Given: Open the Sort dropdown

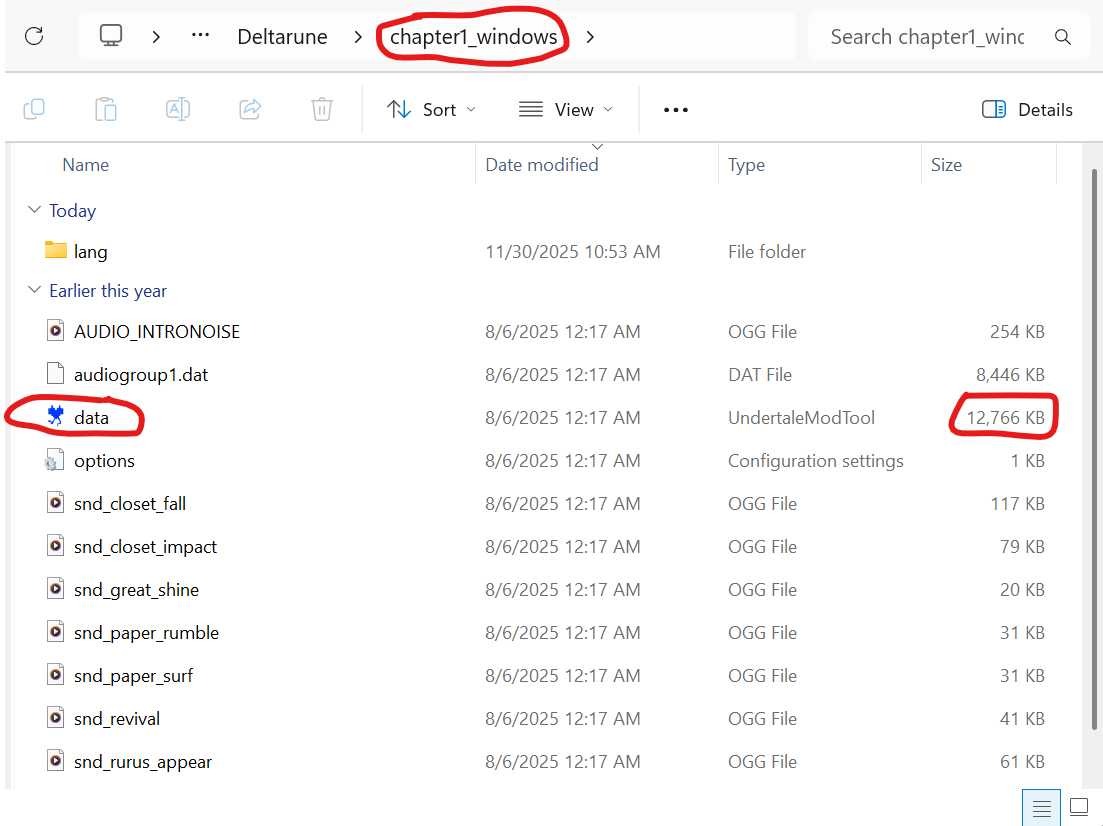Looking at the screenshot, I should 431,110.
